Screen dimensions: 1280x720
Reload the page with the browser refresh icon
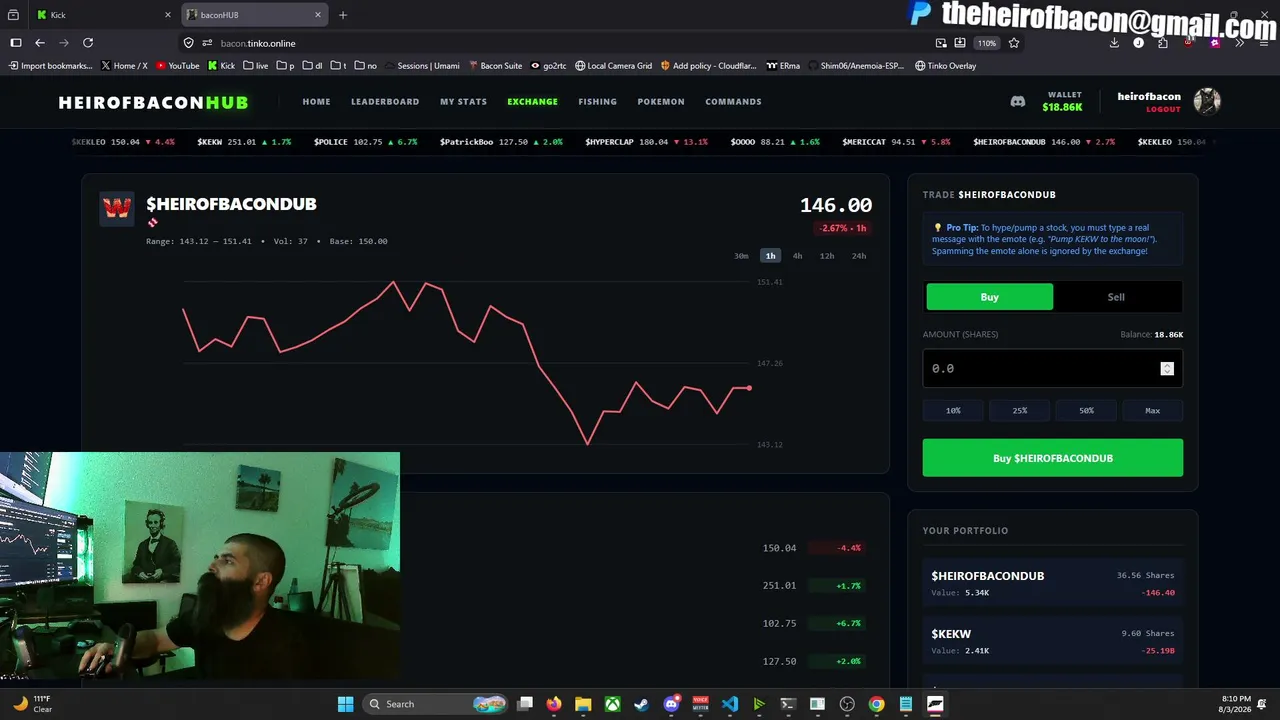coord(88,43)
